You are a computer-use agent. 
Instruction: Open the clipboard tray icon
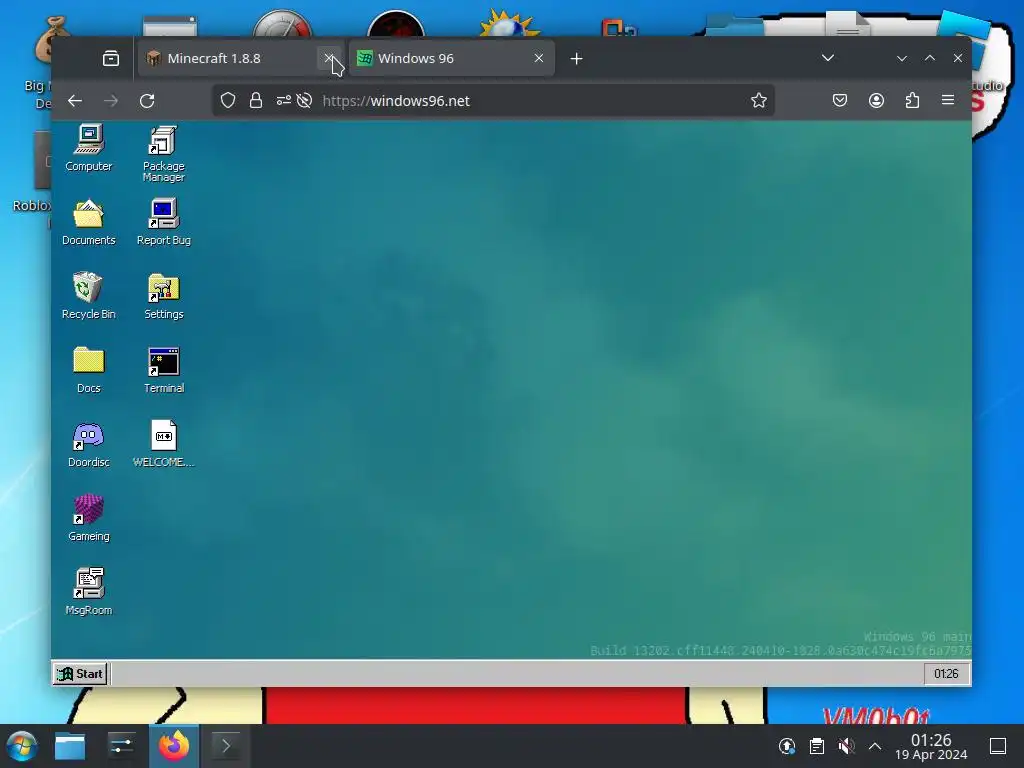pos(816,746)
